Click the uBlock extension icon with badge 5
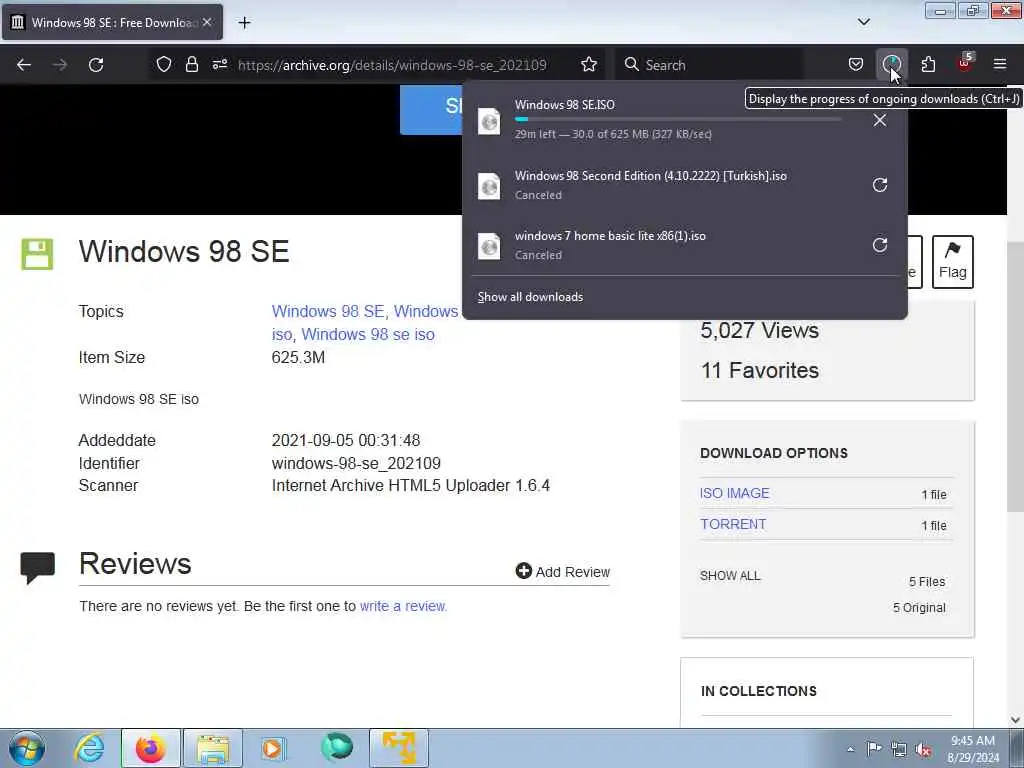The width and height of the screenshot is (1024, 768). coord(965,63)
